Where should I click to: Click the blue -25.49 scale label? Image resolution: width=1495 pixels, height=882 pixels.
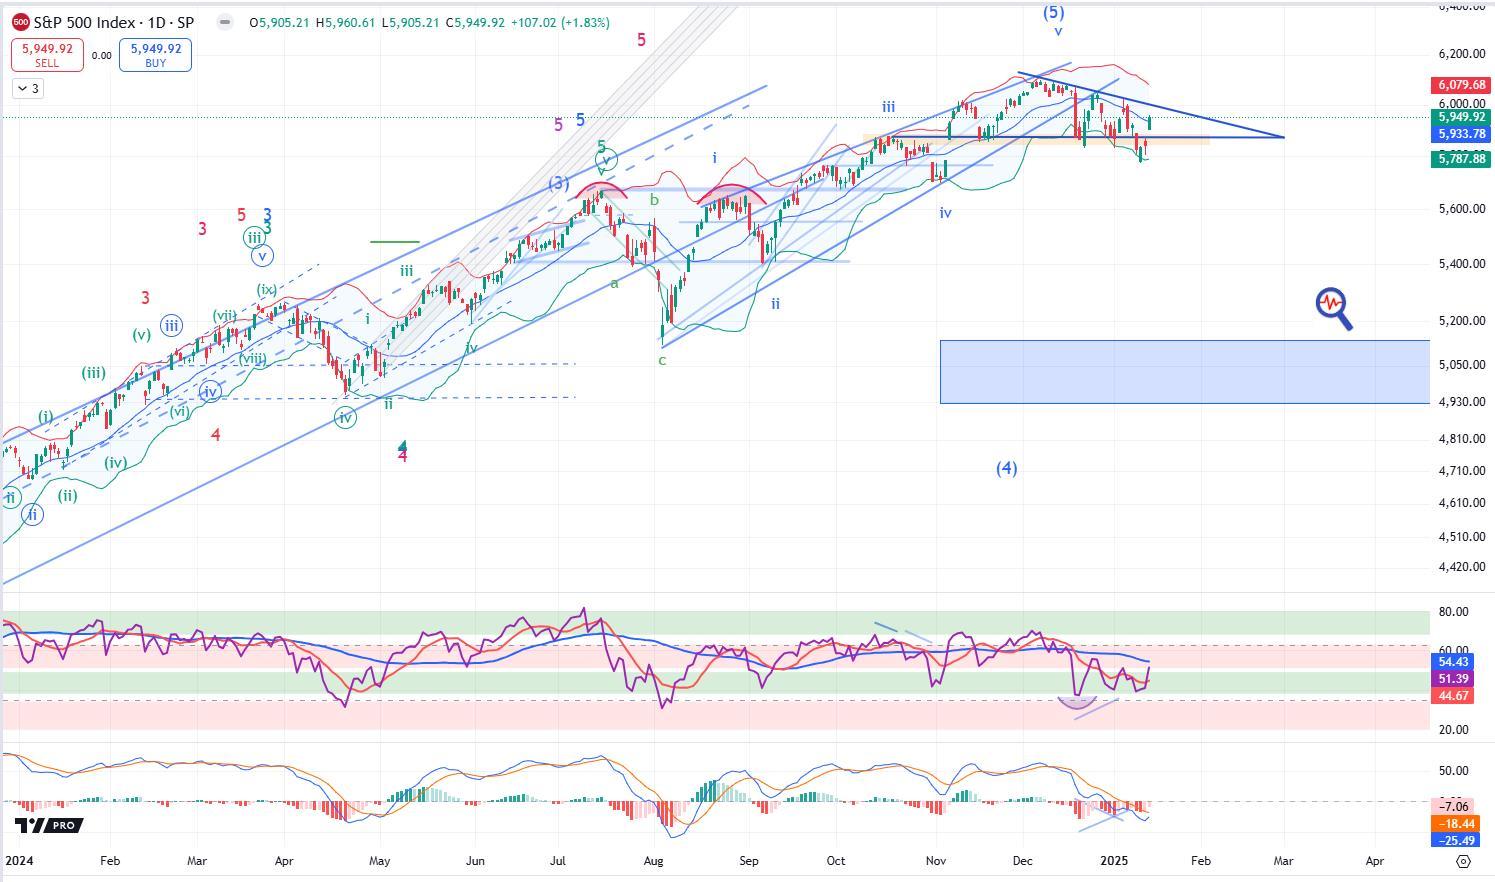pyautogui.click(x=1455, y=840)
